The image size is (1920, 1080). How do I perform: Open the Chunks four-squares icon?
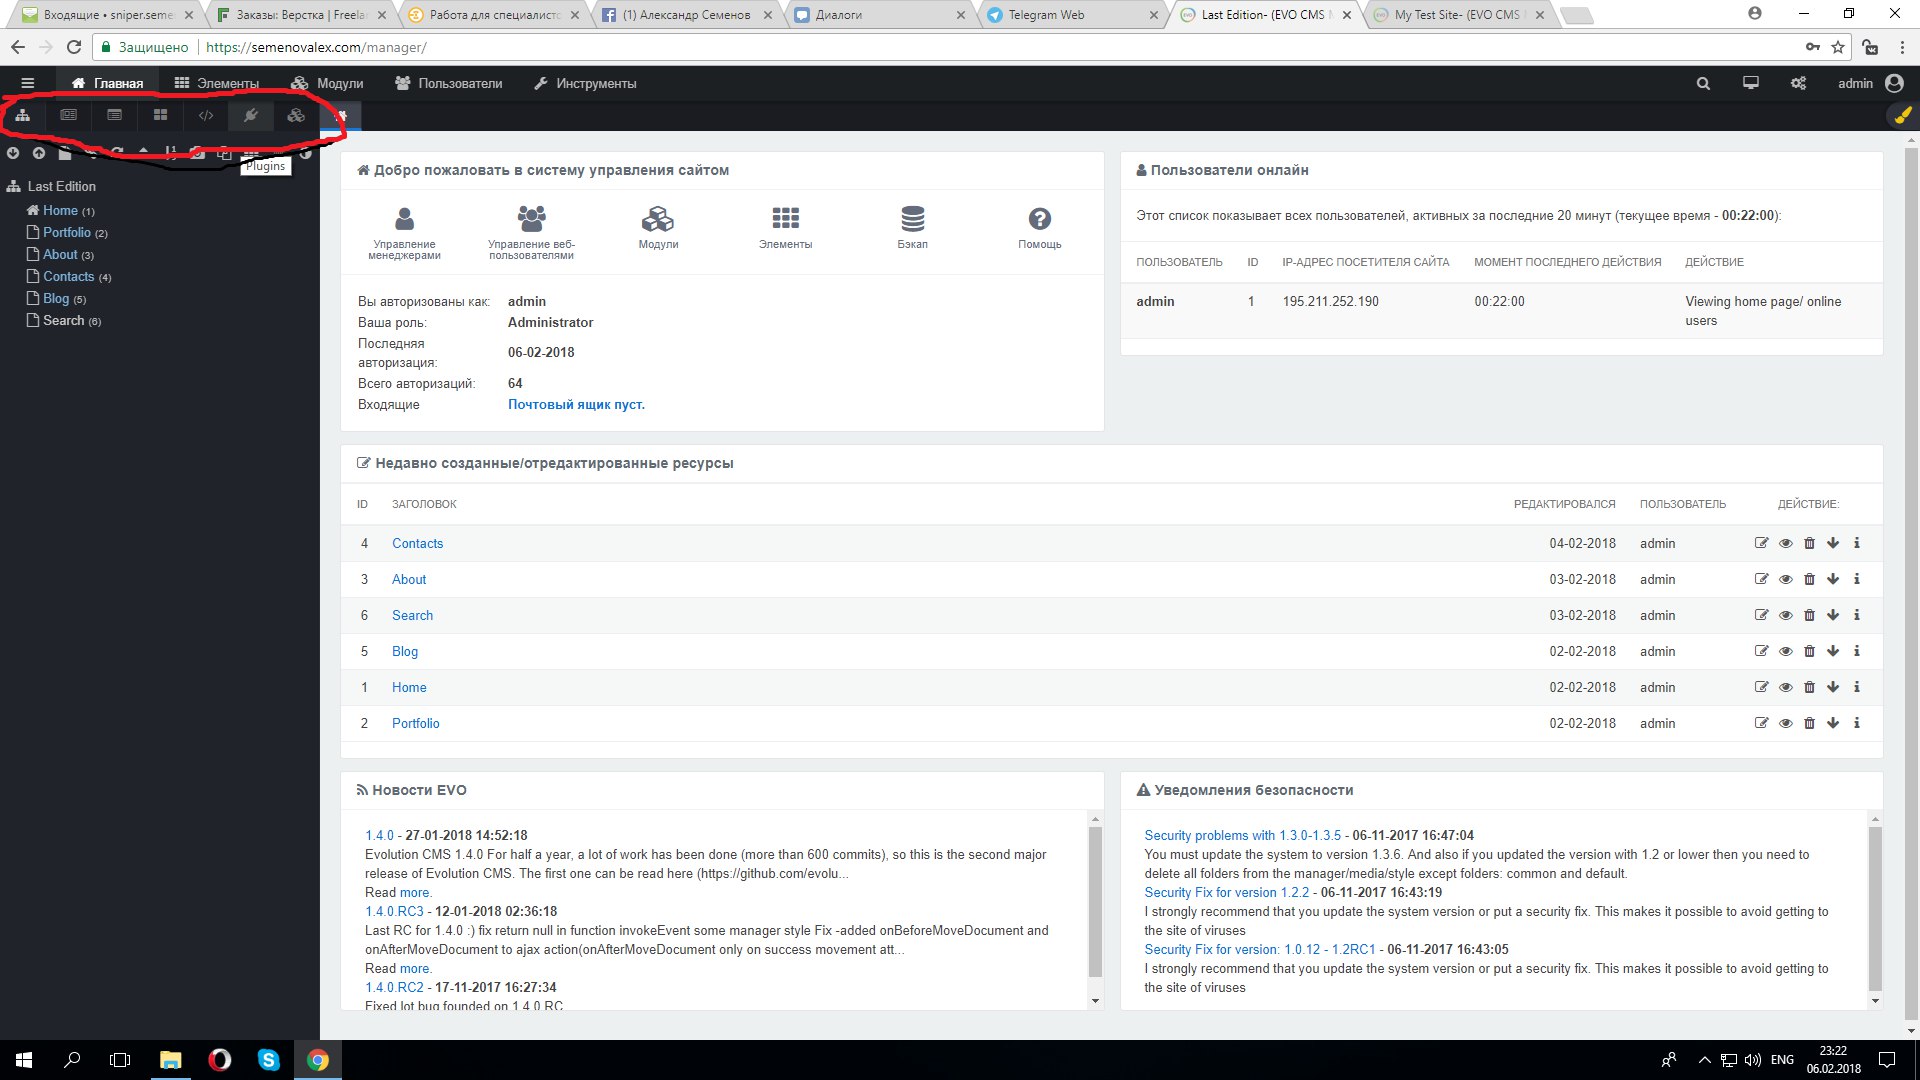[x=160, y=116]
